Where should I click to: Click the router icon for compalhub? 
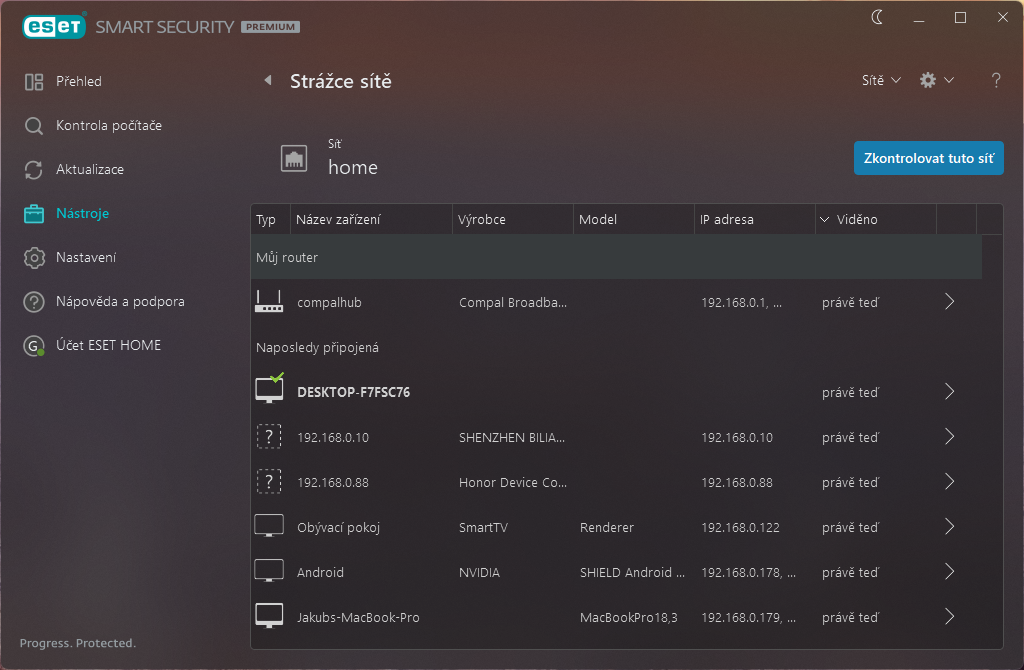click(x=269, y=301)
